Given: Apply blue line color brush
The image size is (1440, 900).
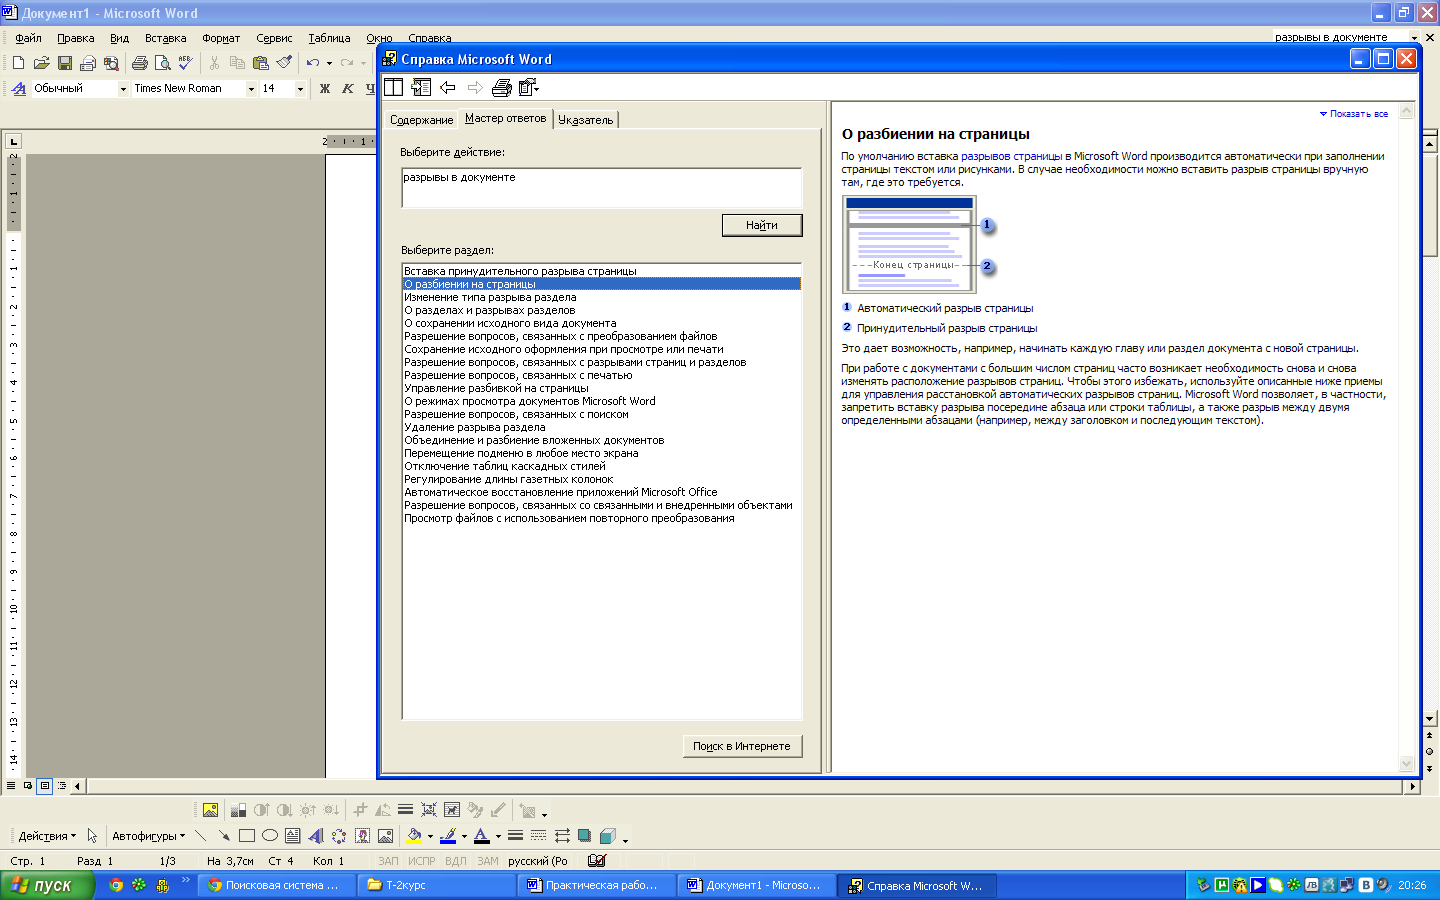Looking at the screenshot, I should click(x=449, y=836).
